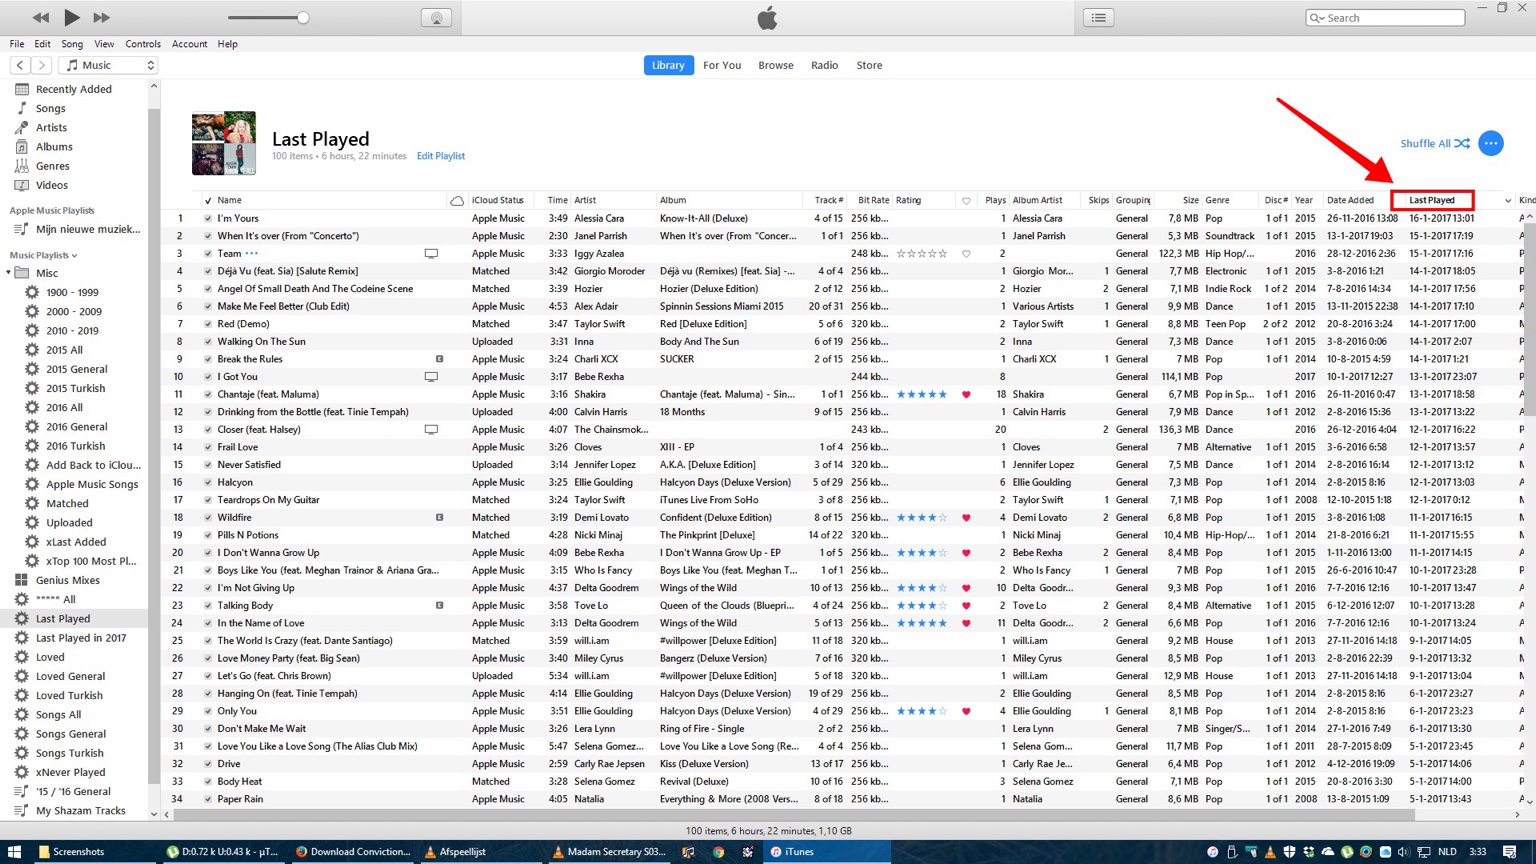Uncheck the Halcyon song checkbox
Viewport: 1536px width, 864px height.
coord(208,482)
